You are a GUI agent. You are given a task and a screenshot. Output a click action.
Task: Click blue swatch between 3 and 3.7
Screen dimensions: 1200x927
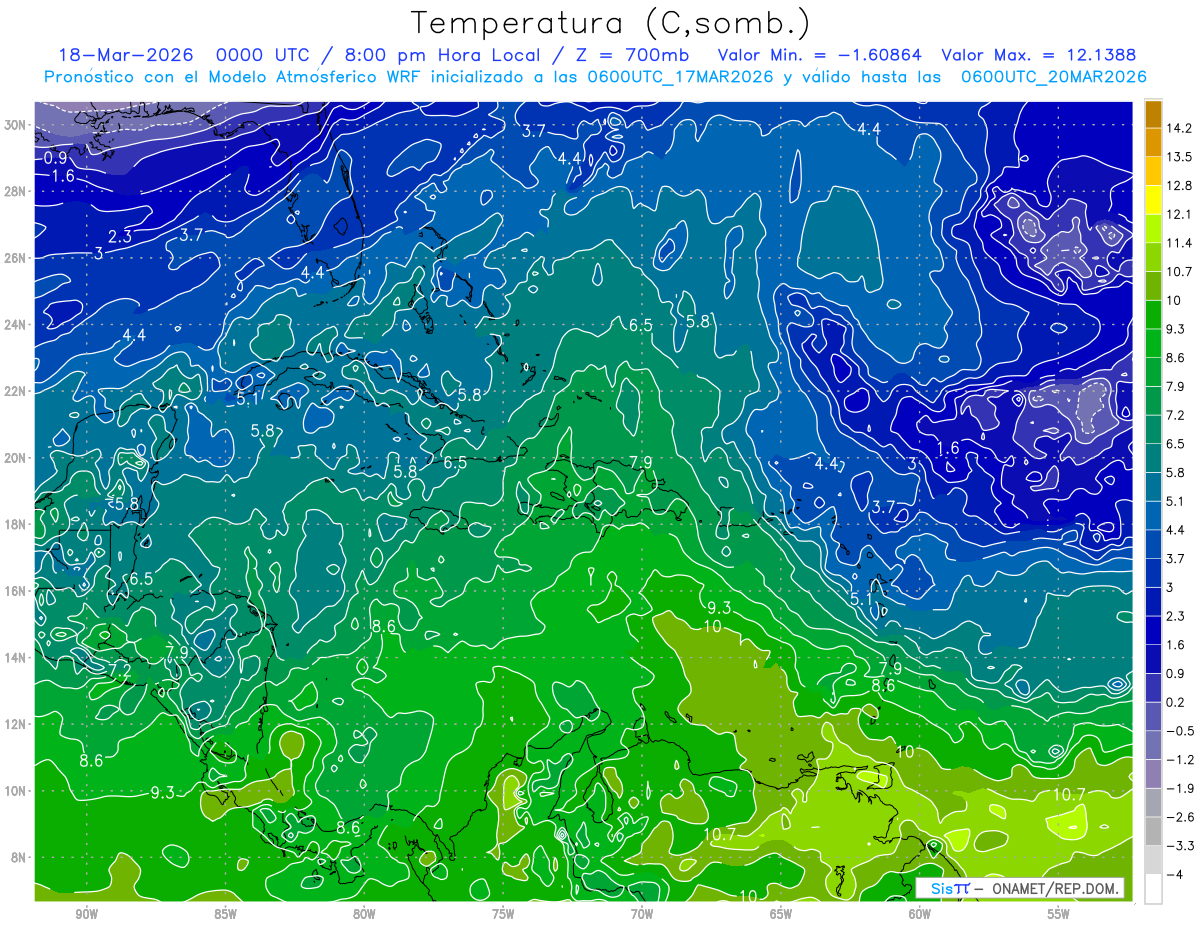[x=1153, y=573]
